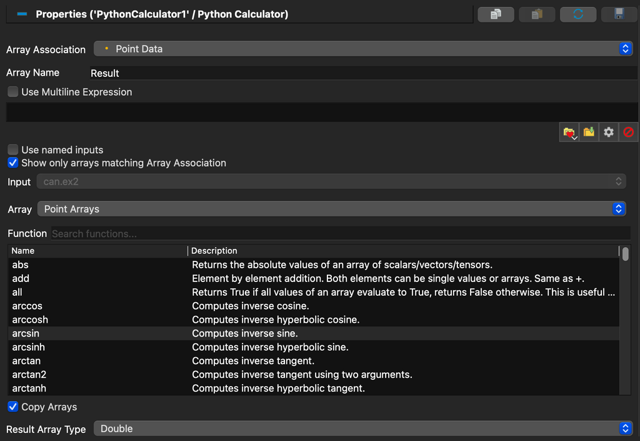Enable Use Multiline Expression checkbox
640x441 pixels.
point(13,92)
